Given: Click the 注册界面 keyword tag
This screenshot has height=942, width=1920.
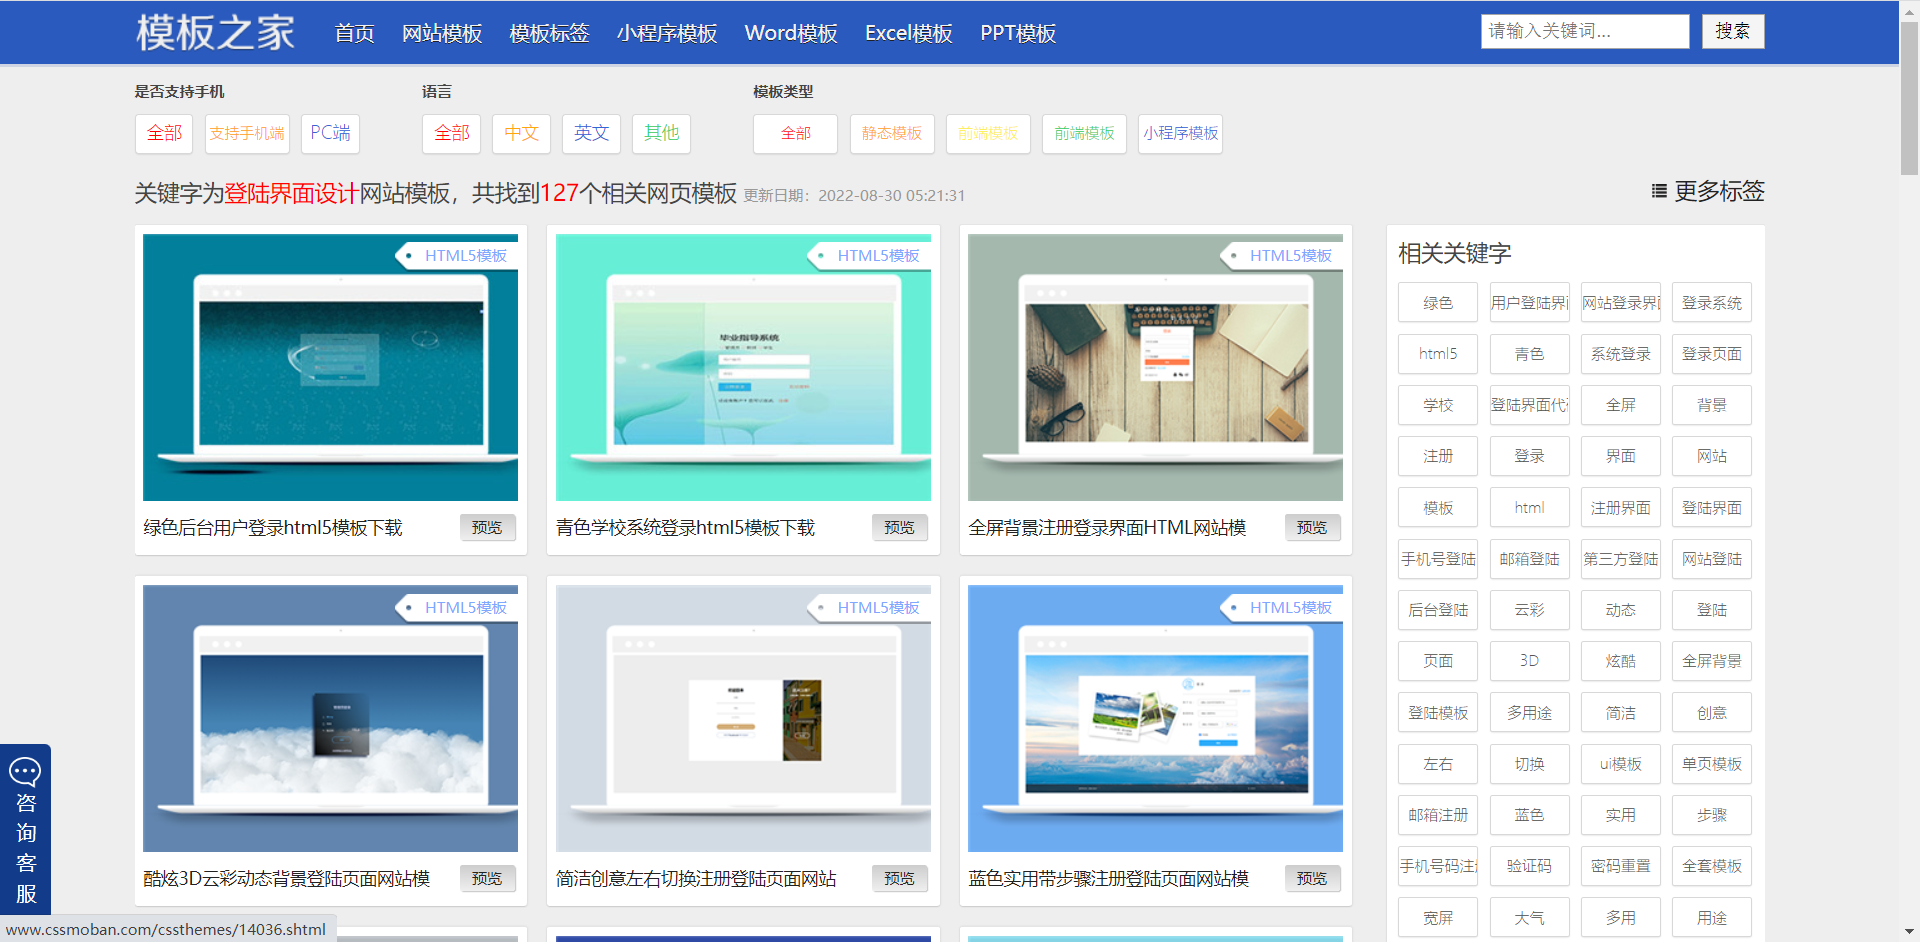Looking at the screenshot, I should point(1621,508).
